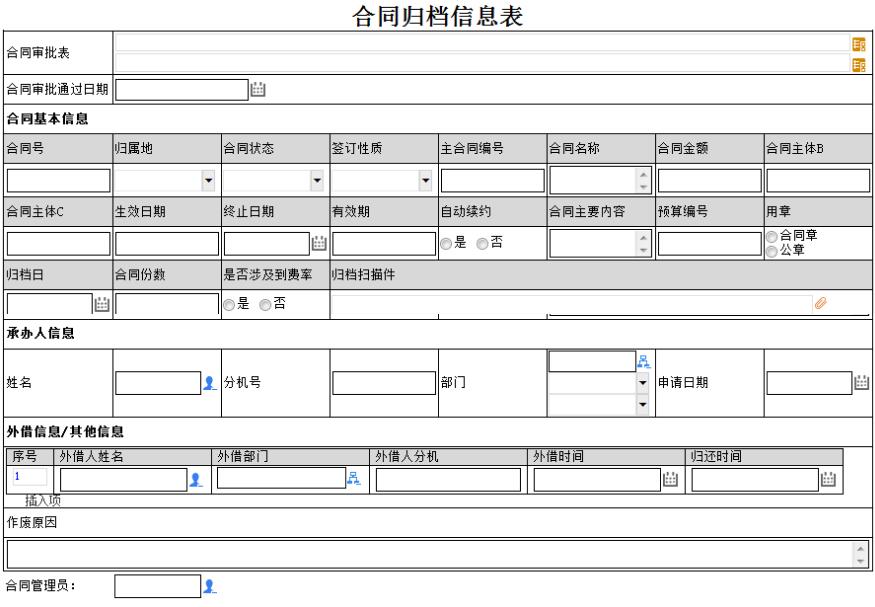875x607 pixels.
Task: Click the 合同归档信息表 page title
Action: [x=438, y=16]
